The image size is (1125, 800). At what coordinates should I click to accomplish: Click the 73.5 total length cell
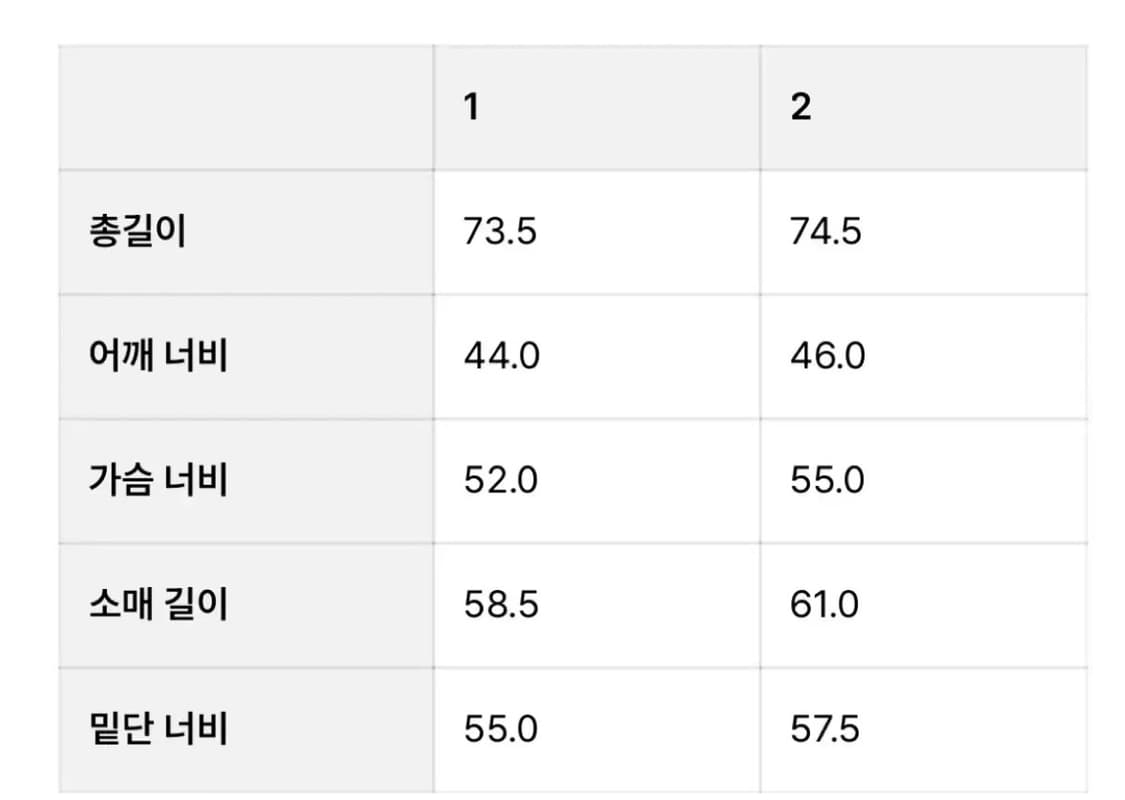[500, 232]
